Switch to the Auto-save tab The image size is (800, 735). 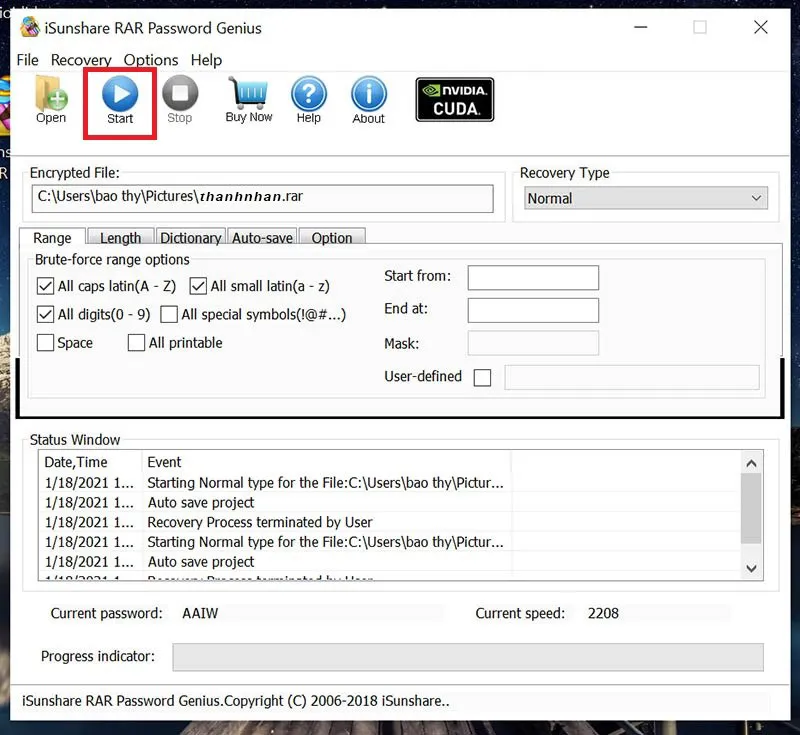(x=262, y=238)
